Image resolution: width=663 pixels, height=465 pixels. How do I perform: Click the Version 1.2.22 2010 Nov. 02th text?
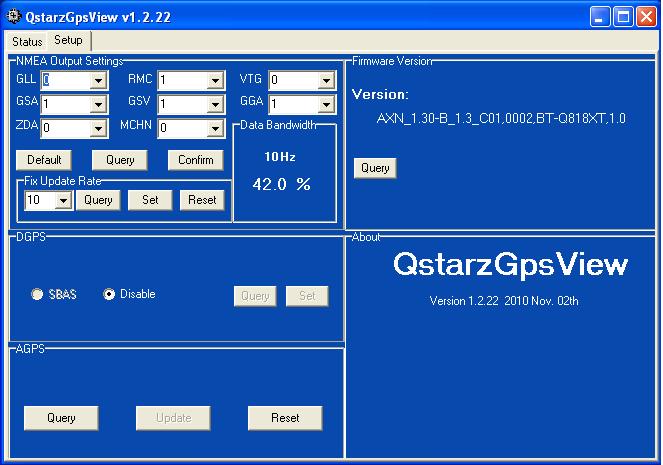[504, 301]
